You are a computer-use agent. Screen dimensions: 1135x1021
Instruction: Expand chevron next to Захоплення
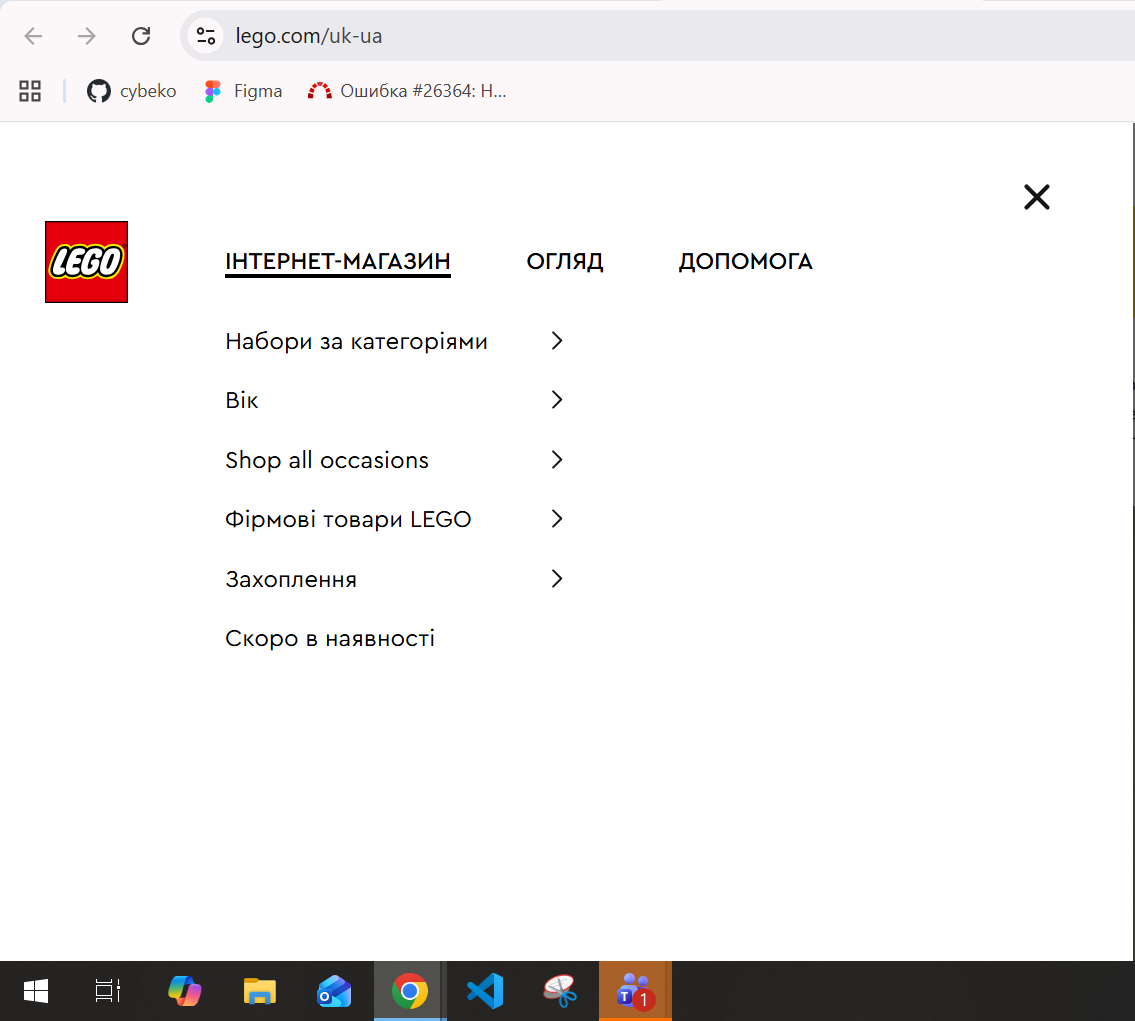pos(556,579)
